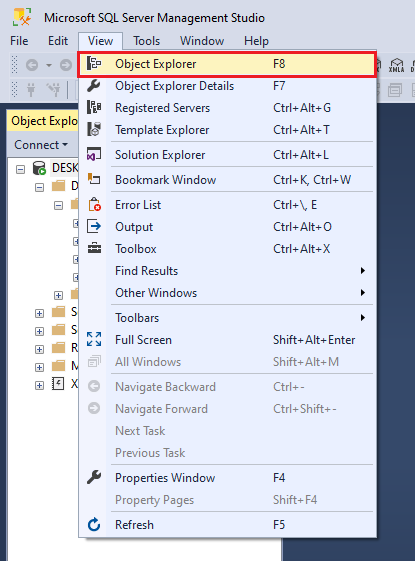Click the F8 shortcut text
415x561 pixels.
(x=279, y=64)
